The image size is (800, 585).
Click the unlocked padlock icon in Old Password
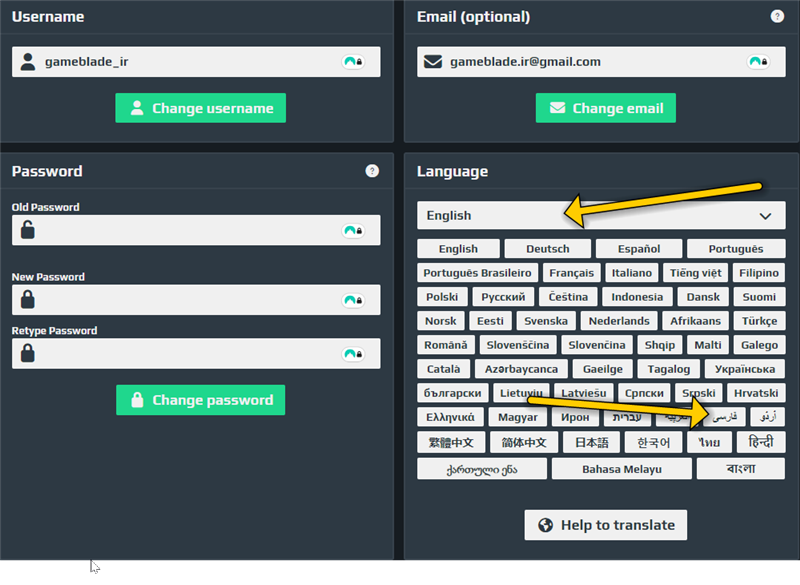tap(28, 231)
